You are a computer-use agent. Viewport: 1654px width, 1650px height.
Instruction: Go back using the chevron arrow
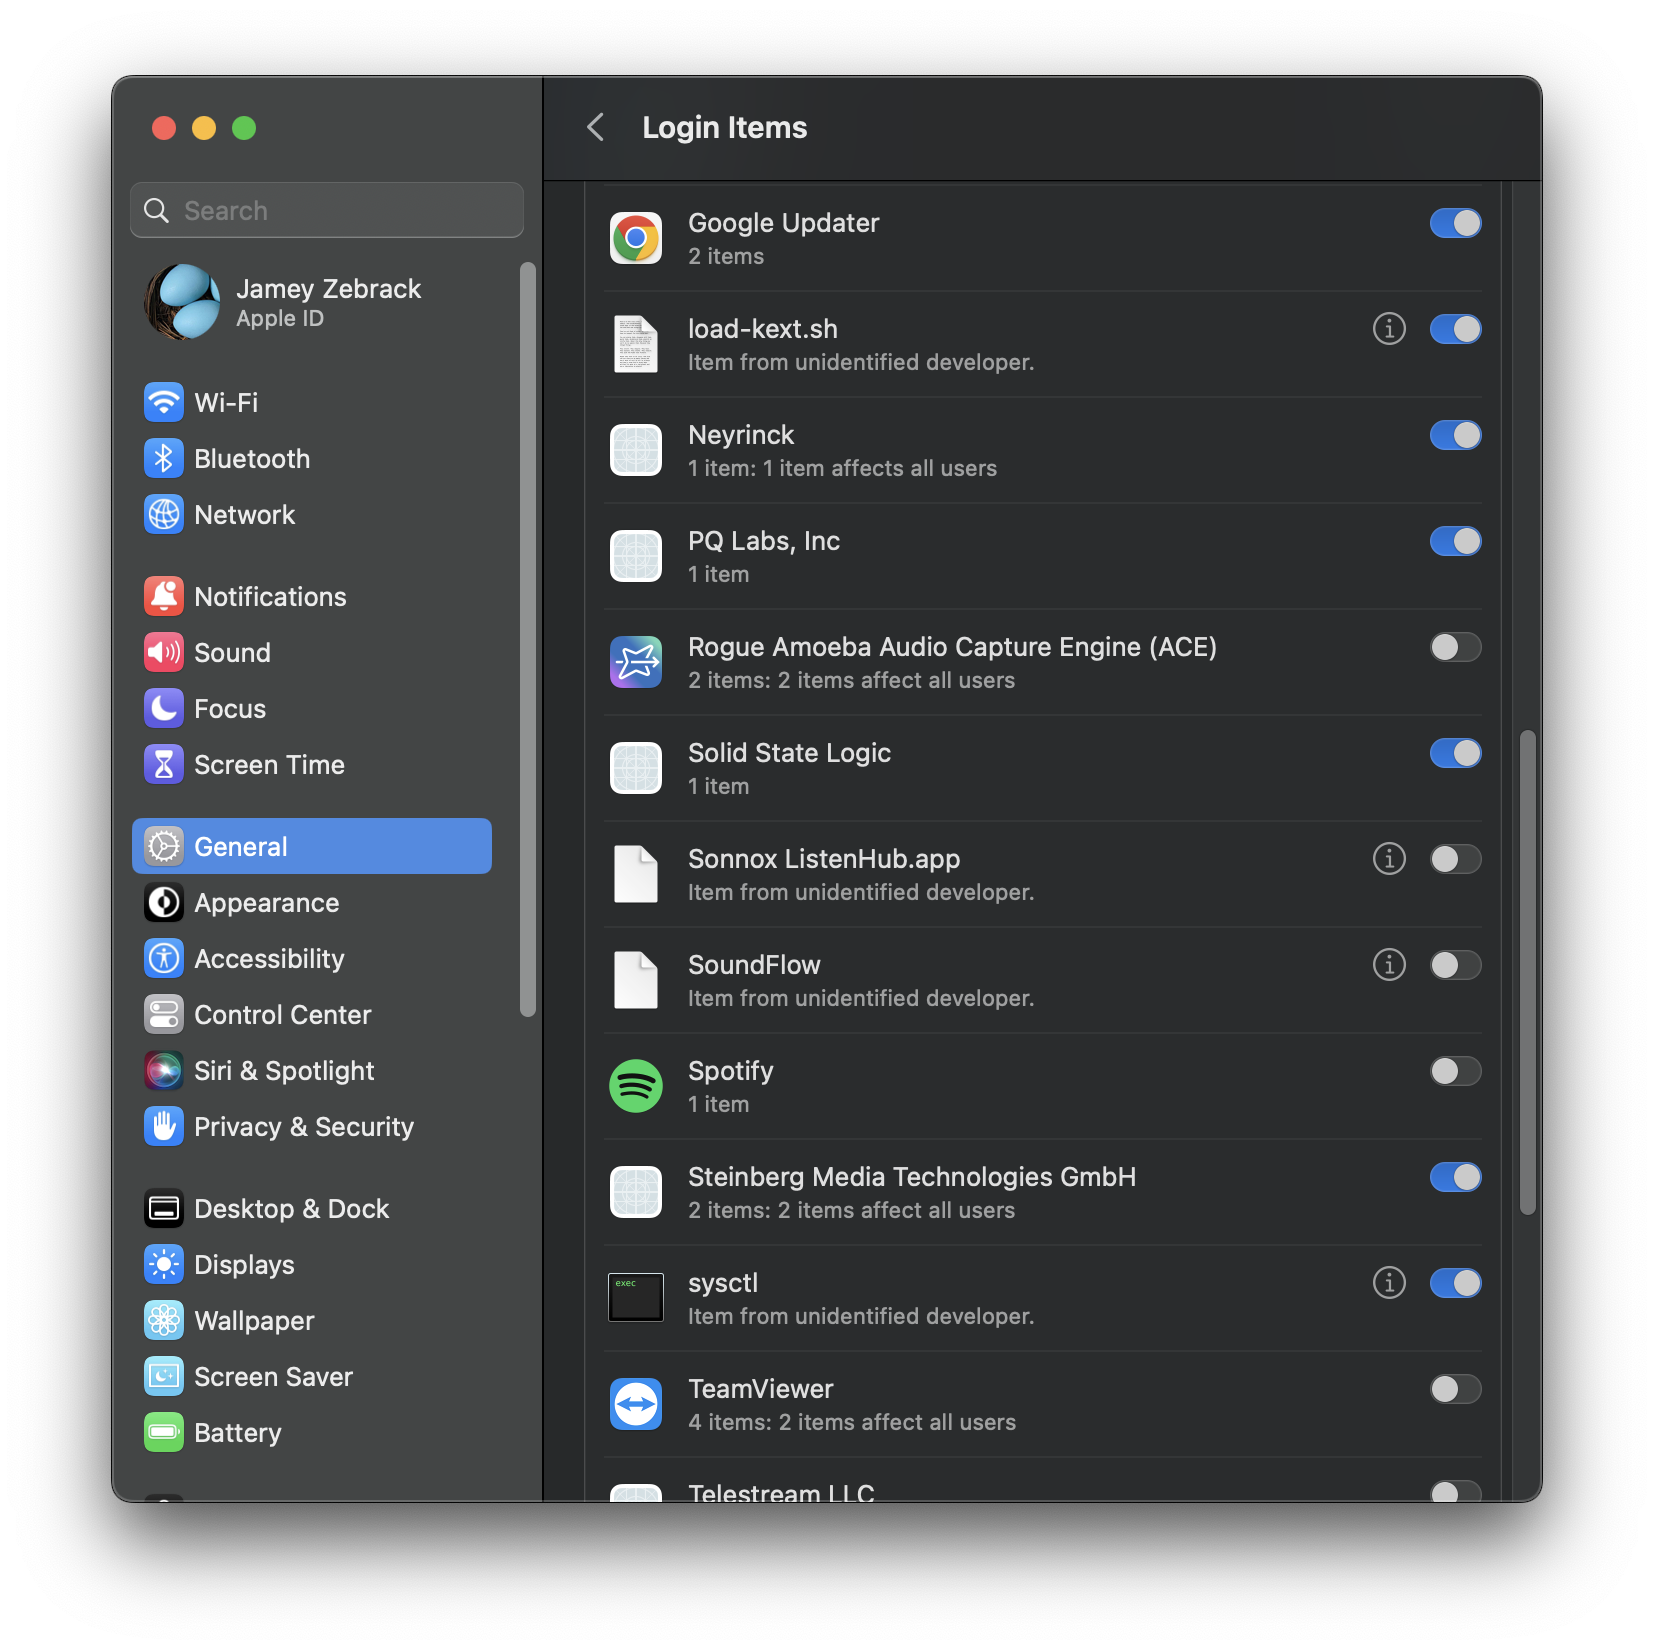(596, 127)
